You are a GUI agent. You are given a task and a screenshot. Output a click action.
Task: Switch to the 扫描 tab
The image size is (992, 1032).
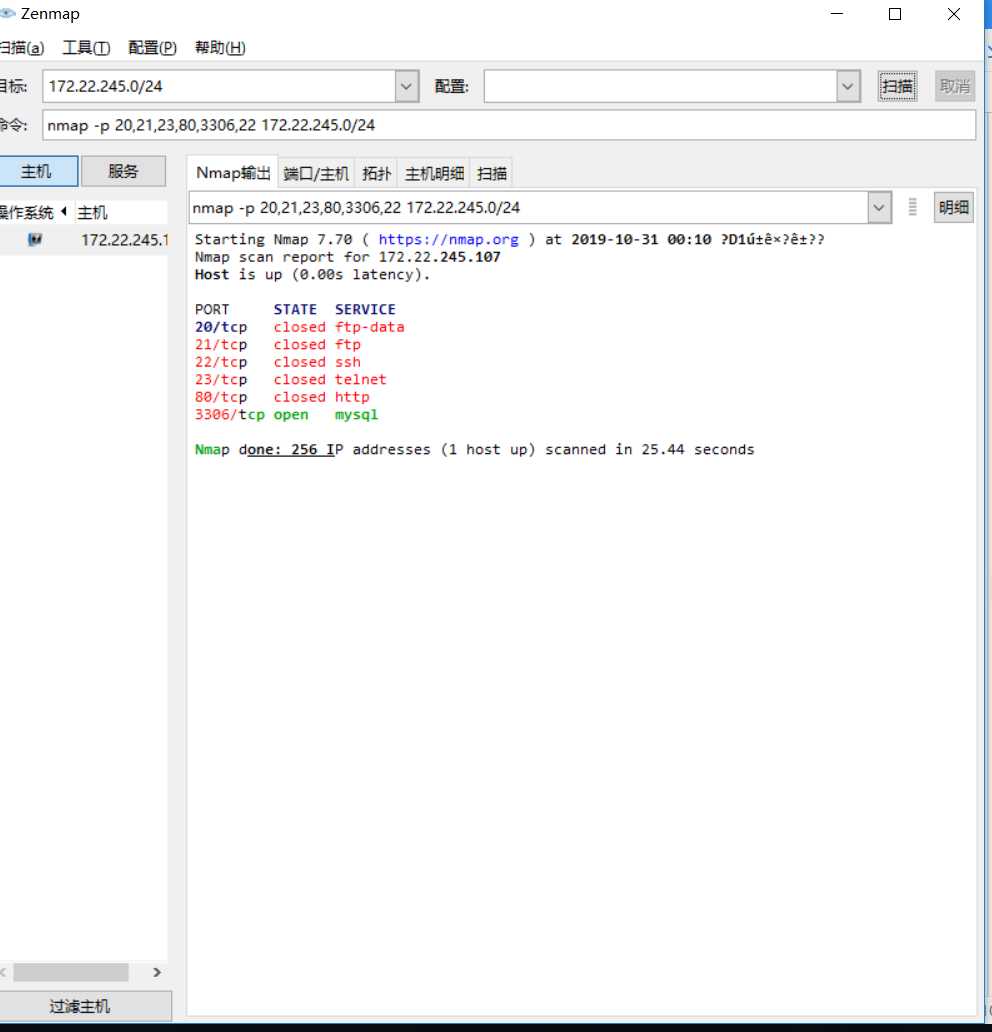492,174
